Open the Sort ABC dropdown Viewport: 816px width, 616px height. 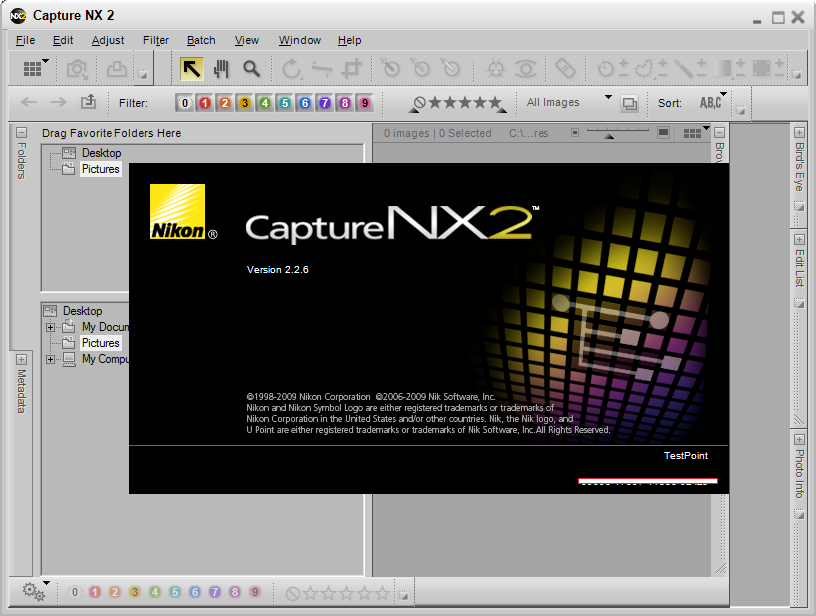click(713, 102)
